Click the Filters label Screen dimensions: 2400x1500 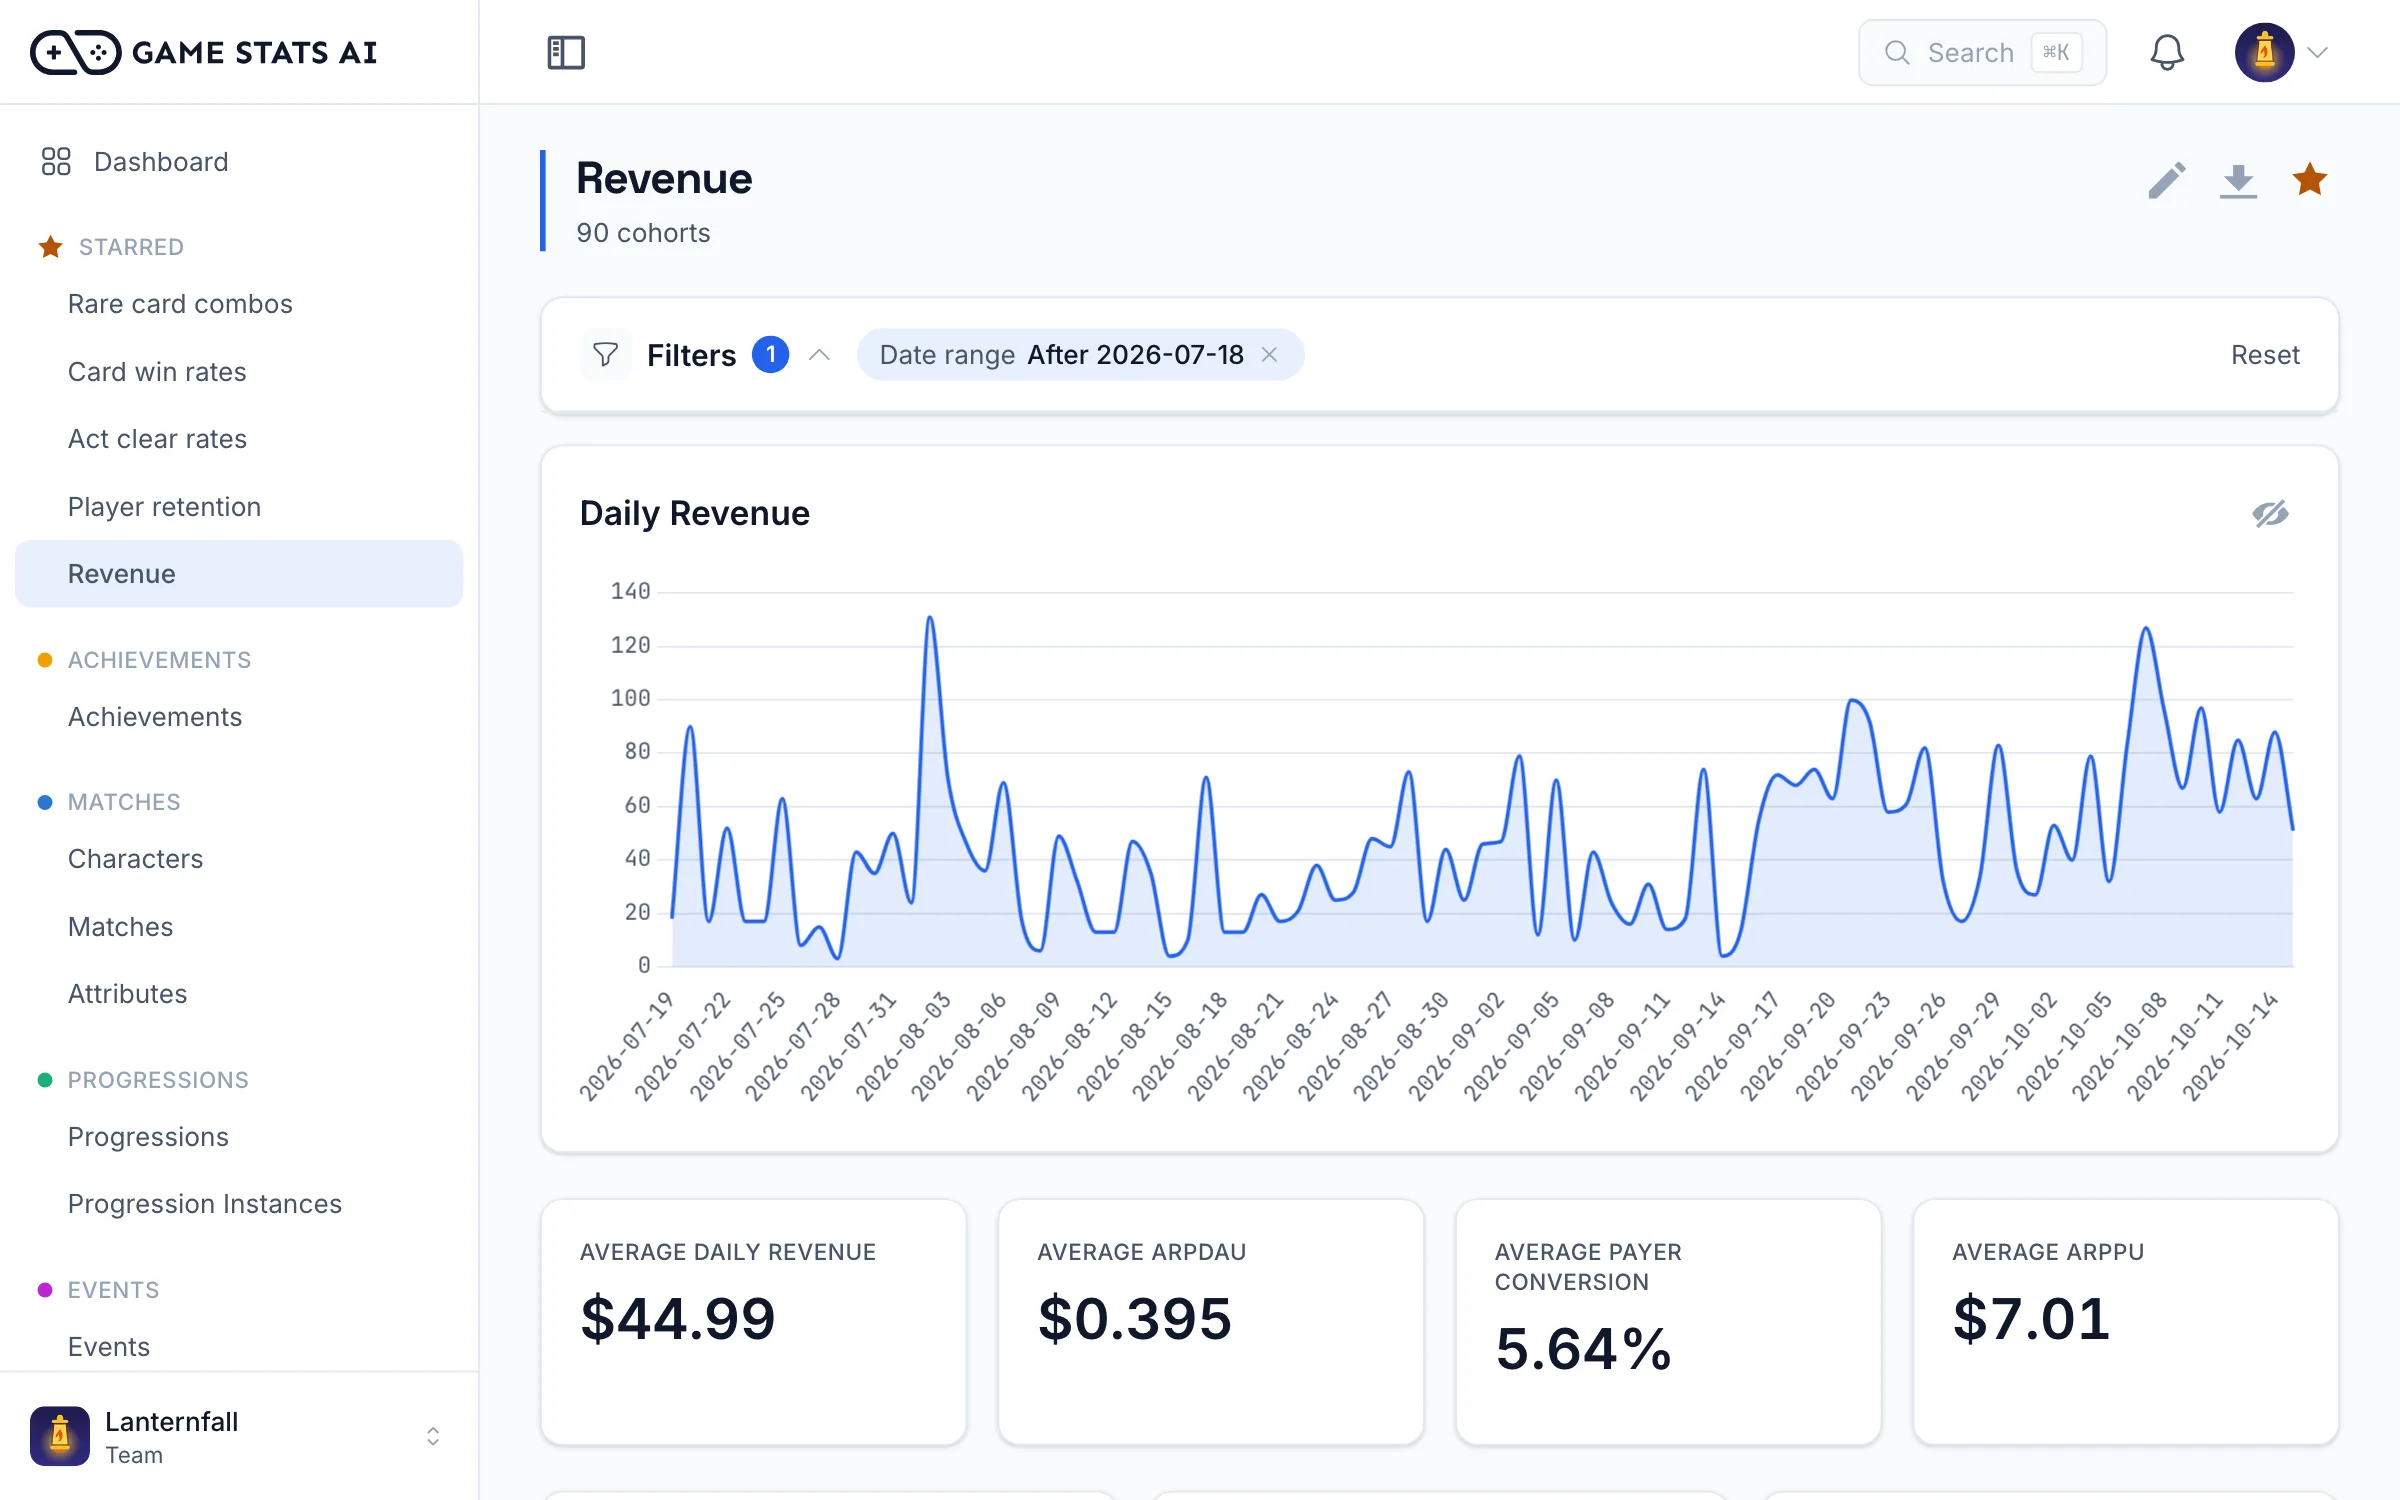[691, 355]
